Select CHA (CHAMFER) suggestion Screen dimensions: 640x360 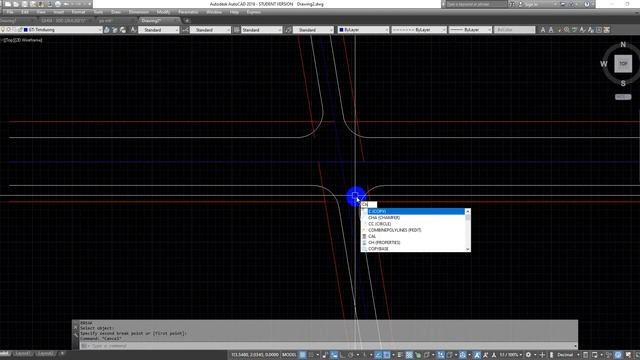point(413,218)
